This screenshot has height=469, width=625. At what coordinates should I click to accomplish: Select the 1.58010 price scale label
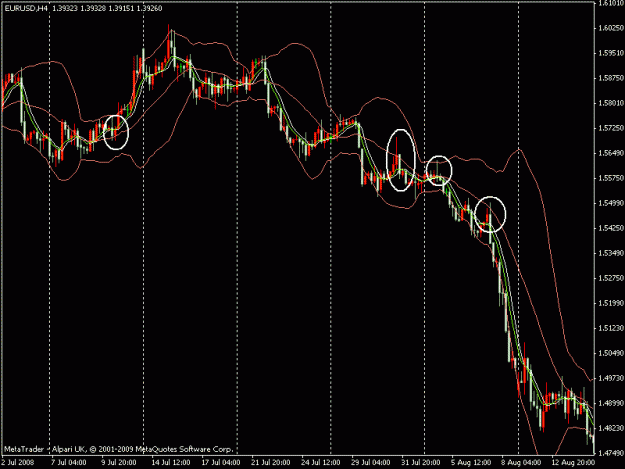(x=611, y=103)
